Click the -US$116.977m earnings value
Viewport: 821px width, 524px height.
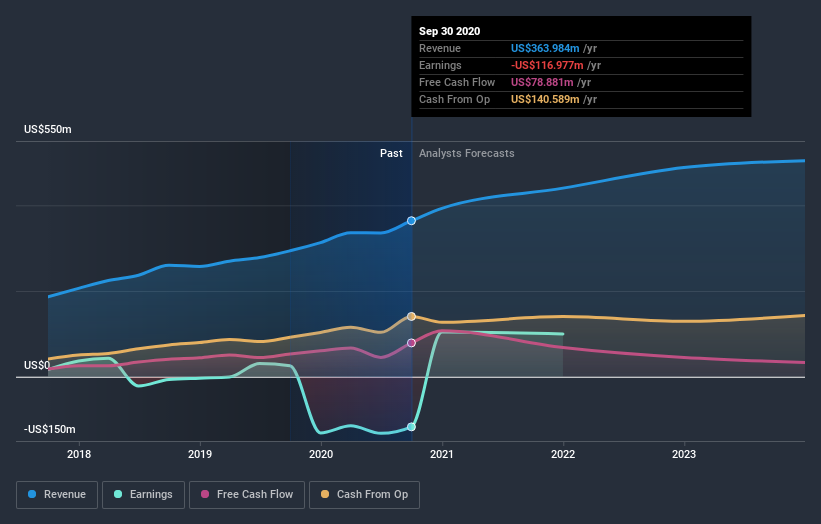tap(547, 65)
